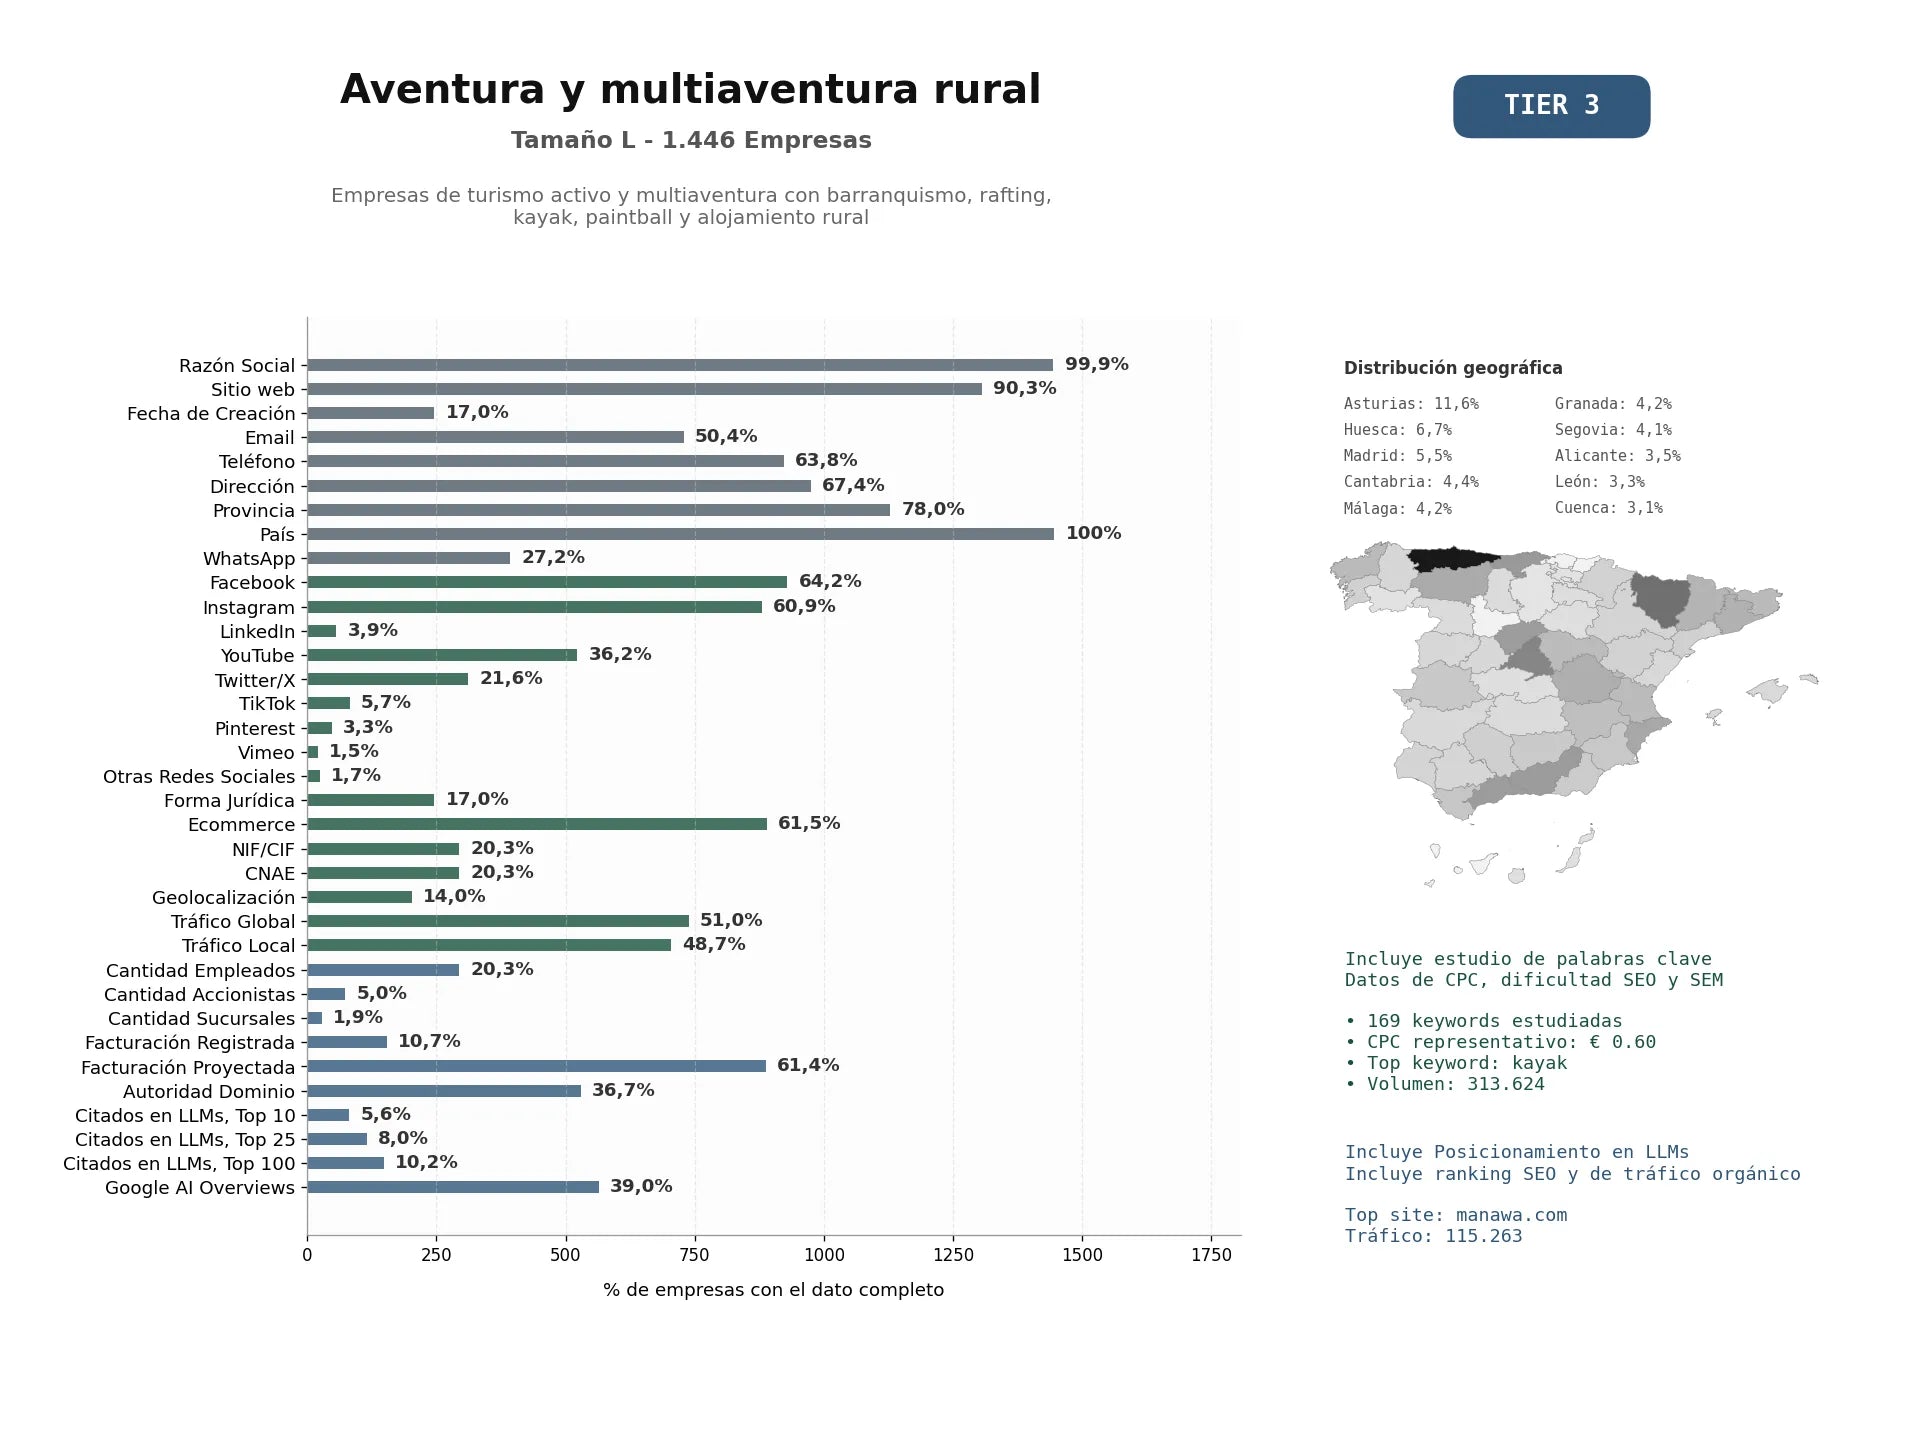Viewport: 1920px width, 1440px height.
Task: Select 'Madrid: 5,5%' entry
Action: [1398, 456]
